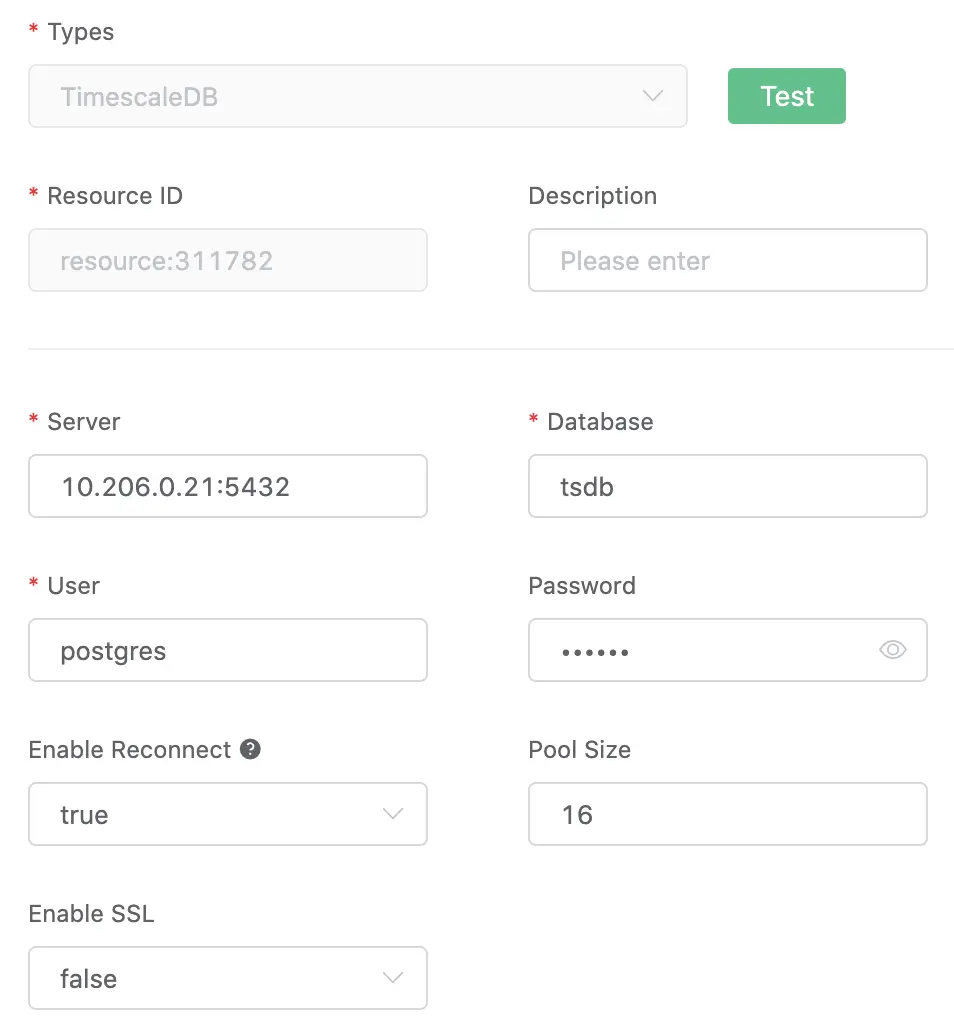
Task: Click the Test connection button
Action: coord(786,96)
